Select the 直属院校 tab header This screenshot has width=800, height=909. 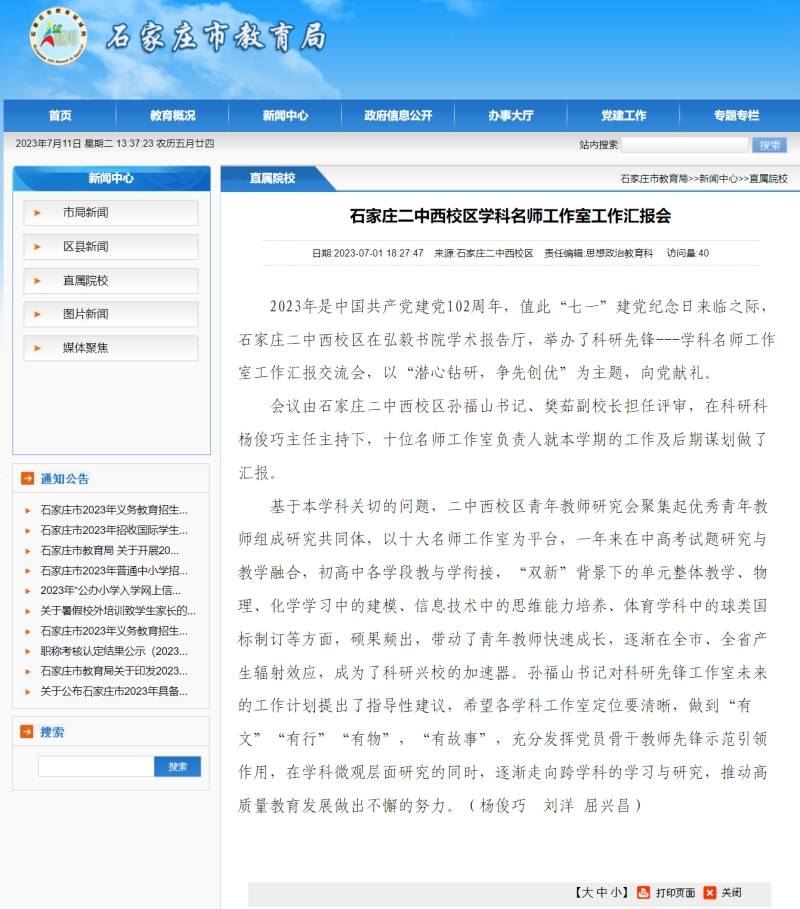tap(272, 178)
